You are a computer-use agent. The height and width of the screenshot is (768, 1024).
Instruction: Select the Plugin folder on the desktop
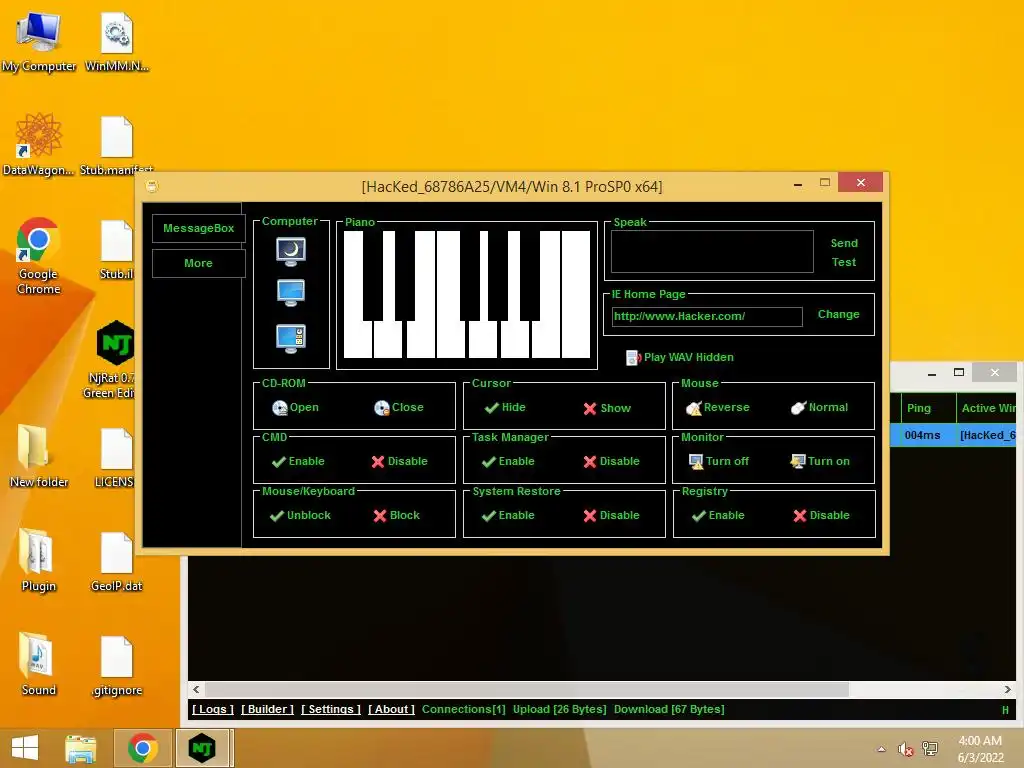pyautogui.click(x=39, y=560)
